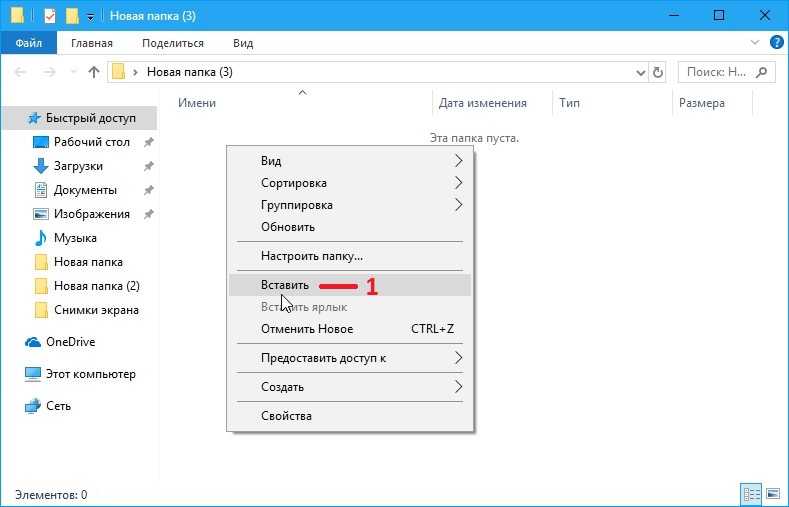Click the Сеть network icon

pyautogui.click(x=33, y=406)
